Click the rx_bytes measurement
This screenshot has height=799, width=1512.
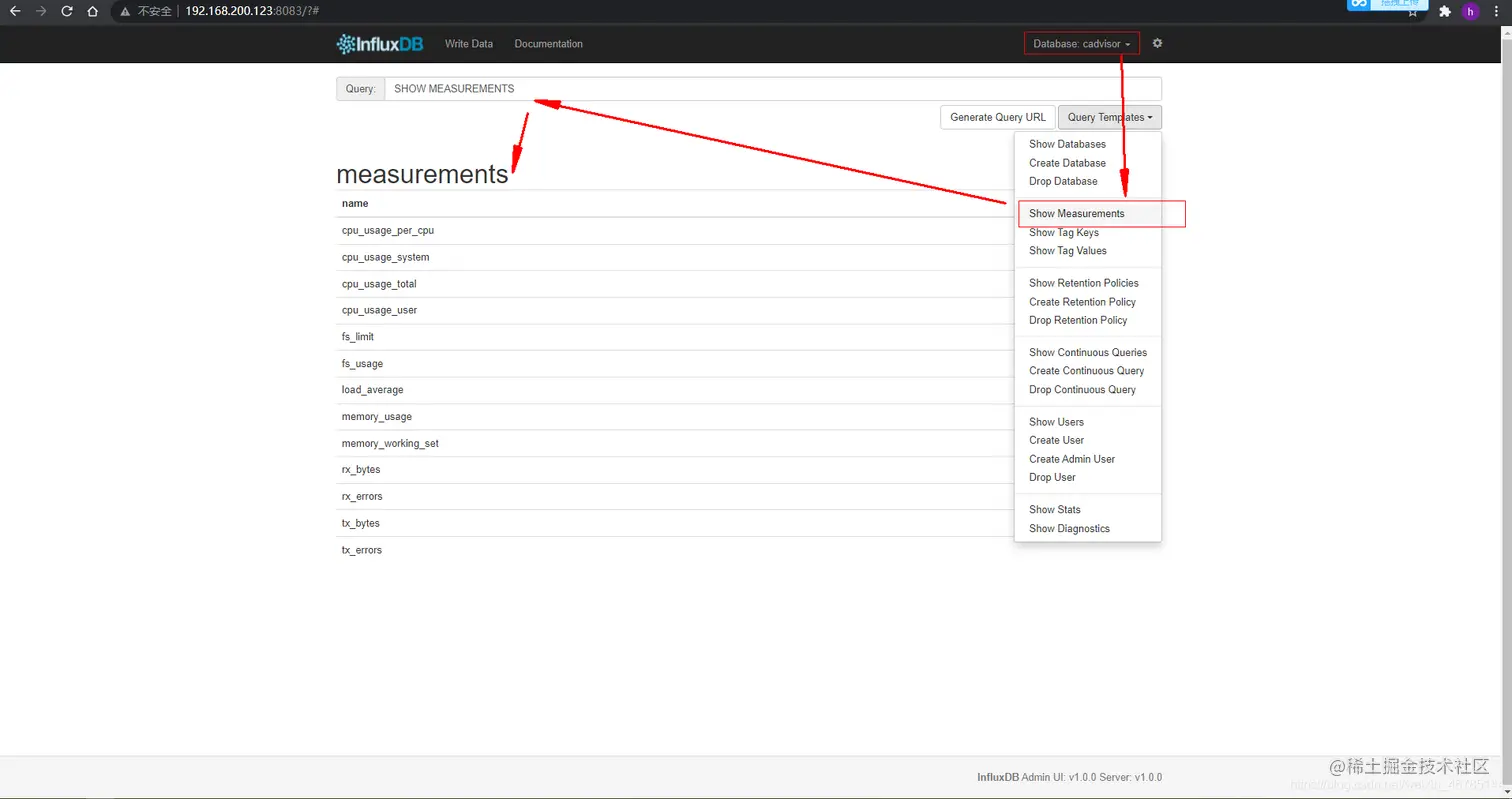(x=361, y=470)
